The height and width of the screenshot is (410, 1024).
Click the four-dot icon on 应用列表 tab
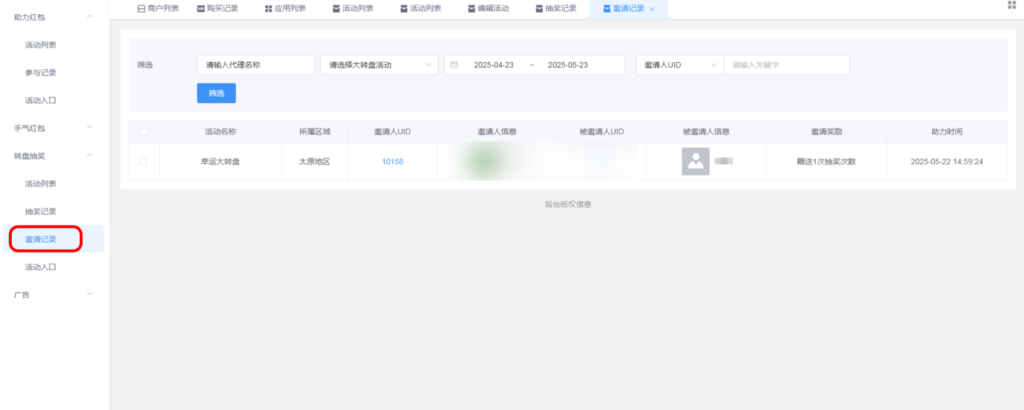point(268,9)
